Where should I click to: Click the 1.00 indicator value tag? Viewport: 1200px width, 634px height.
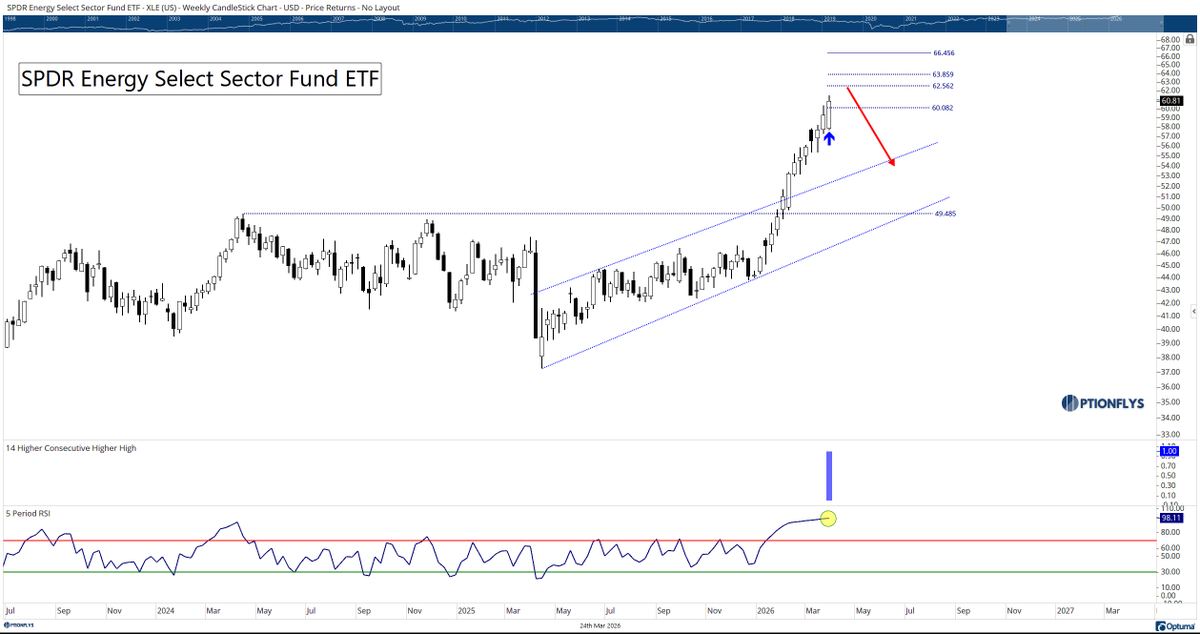[1171, 452]
